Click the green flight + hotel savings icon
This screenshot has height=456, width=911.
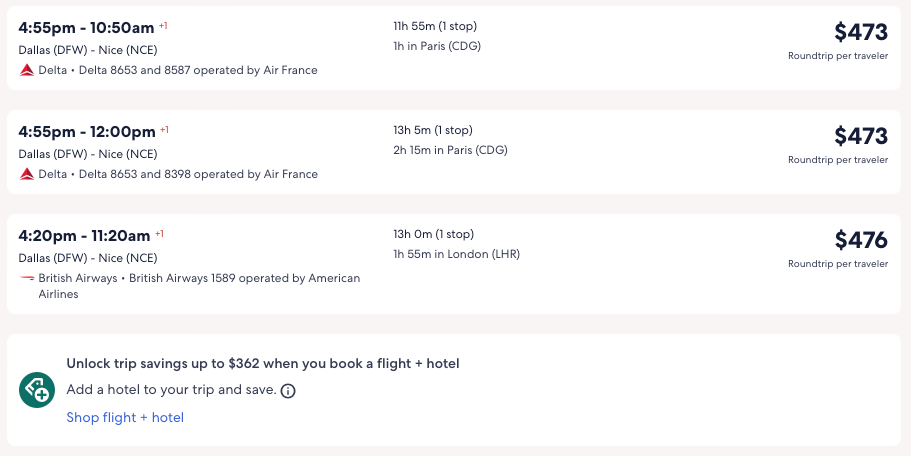(x=37, y=389)
